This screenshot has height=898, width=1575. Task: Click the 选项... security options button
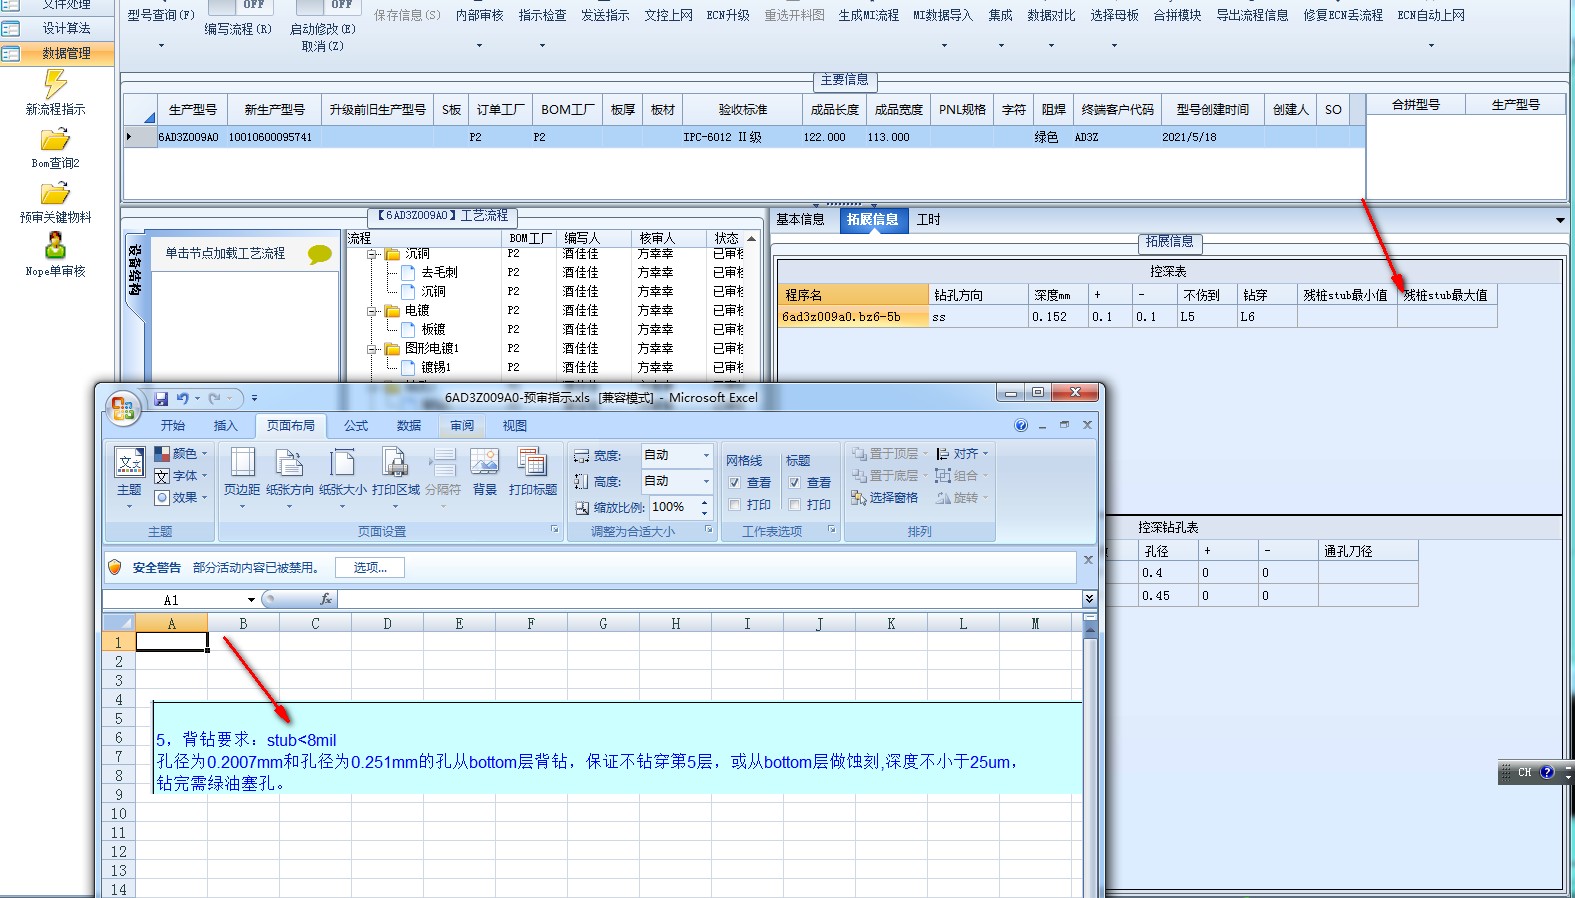(x=370, y=567)
